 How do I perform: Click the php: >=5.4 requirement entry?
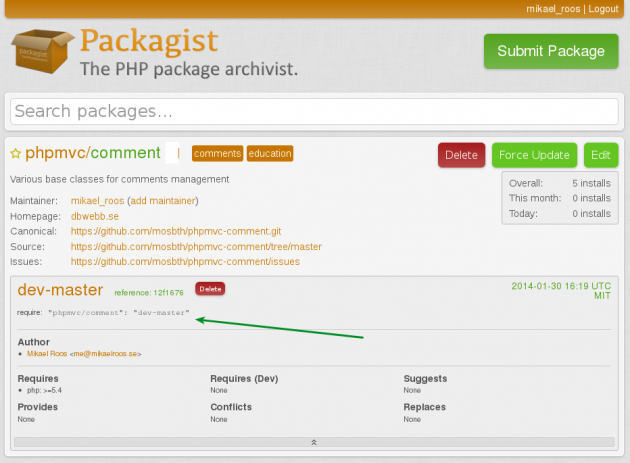pos(44,390)
